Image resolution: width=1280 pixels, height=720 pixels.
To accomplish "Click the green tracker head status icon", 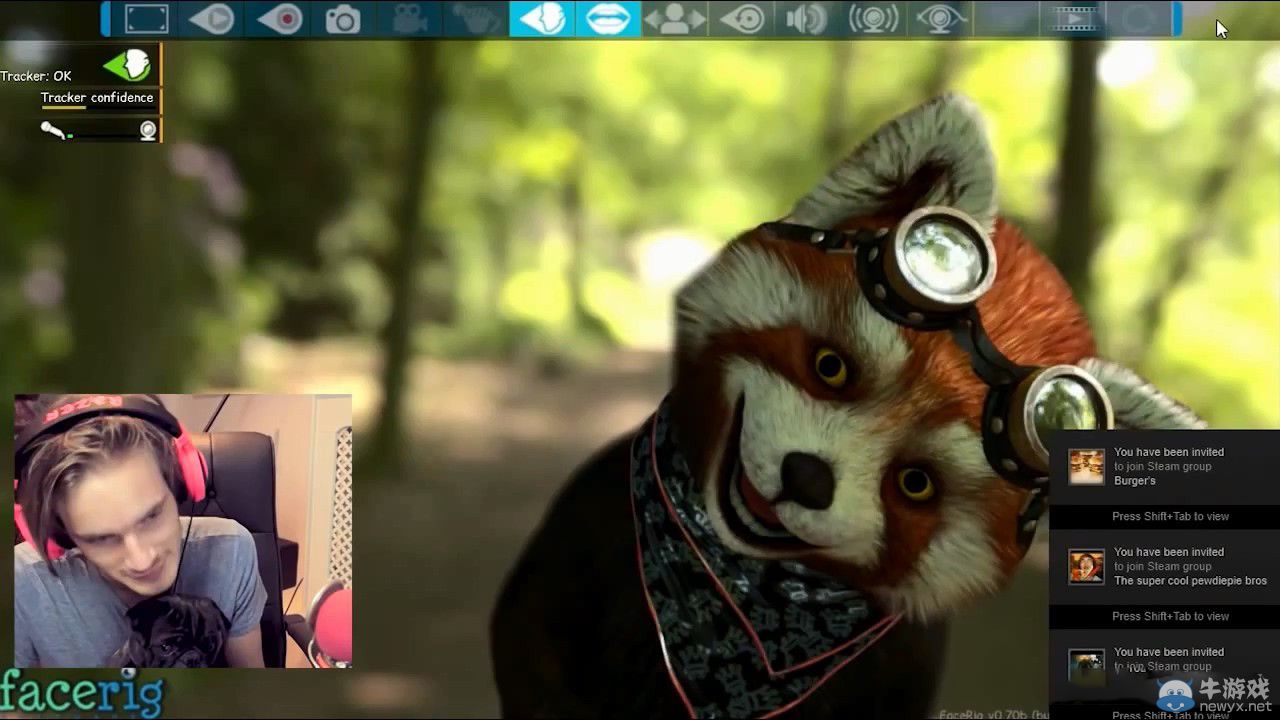I will pyautogui.click(x=127, y=66).
